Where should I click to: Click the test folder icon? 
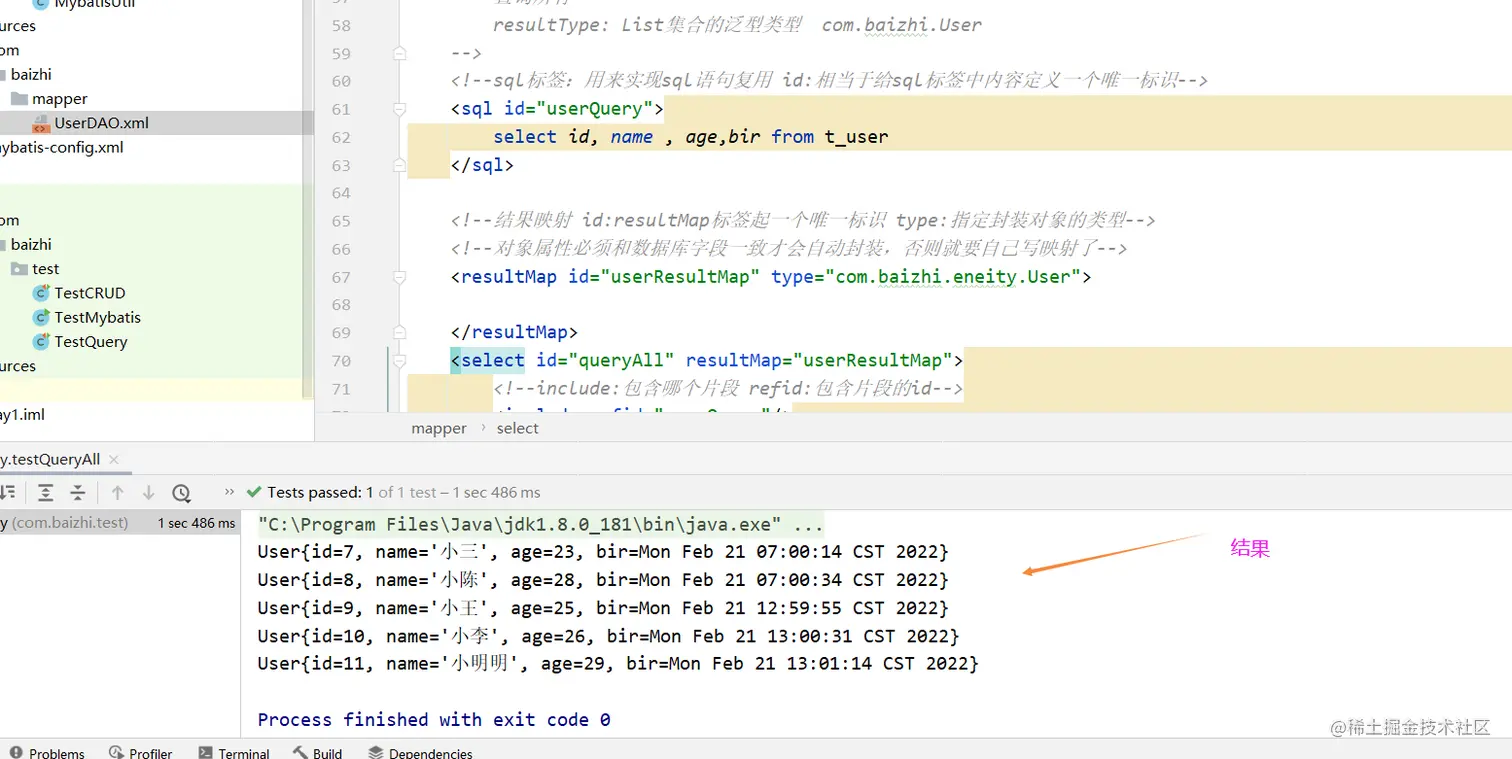[19, 269]
